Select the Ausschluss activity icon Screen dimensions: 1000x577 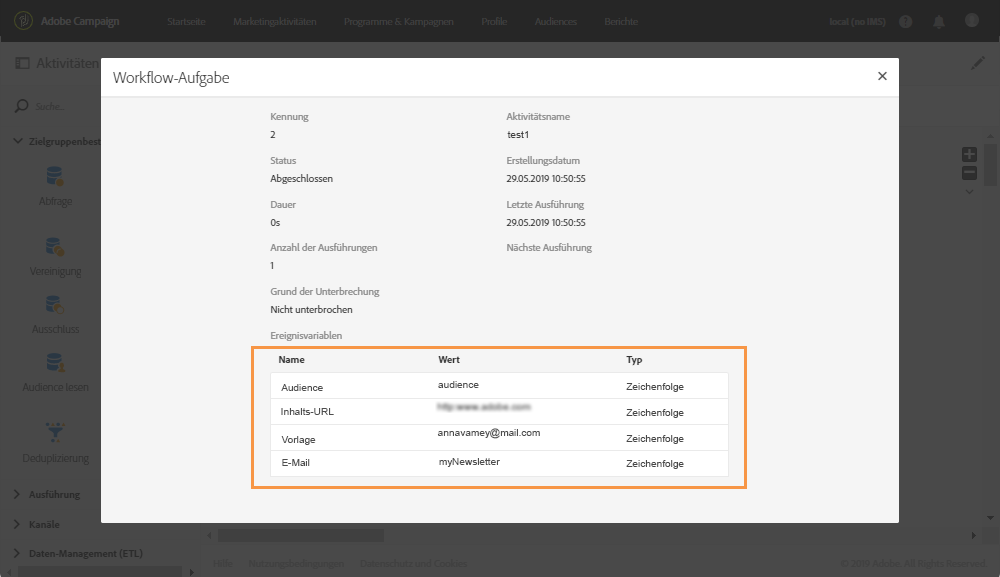coord(55,305)
